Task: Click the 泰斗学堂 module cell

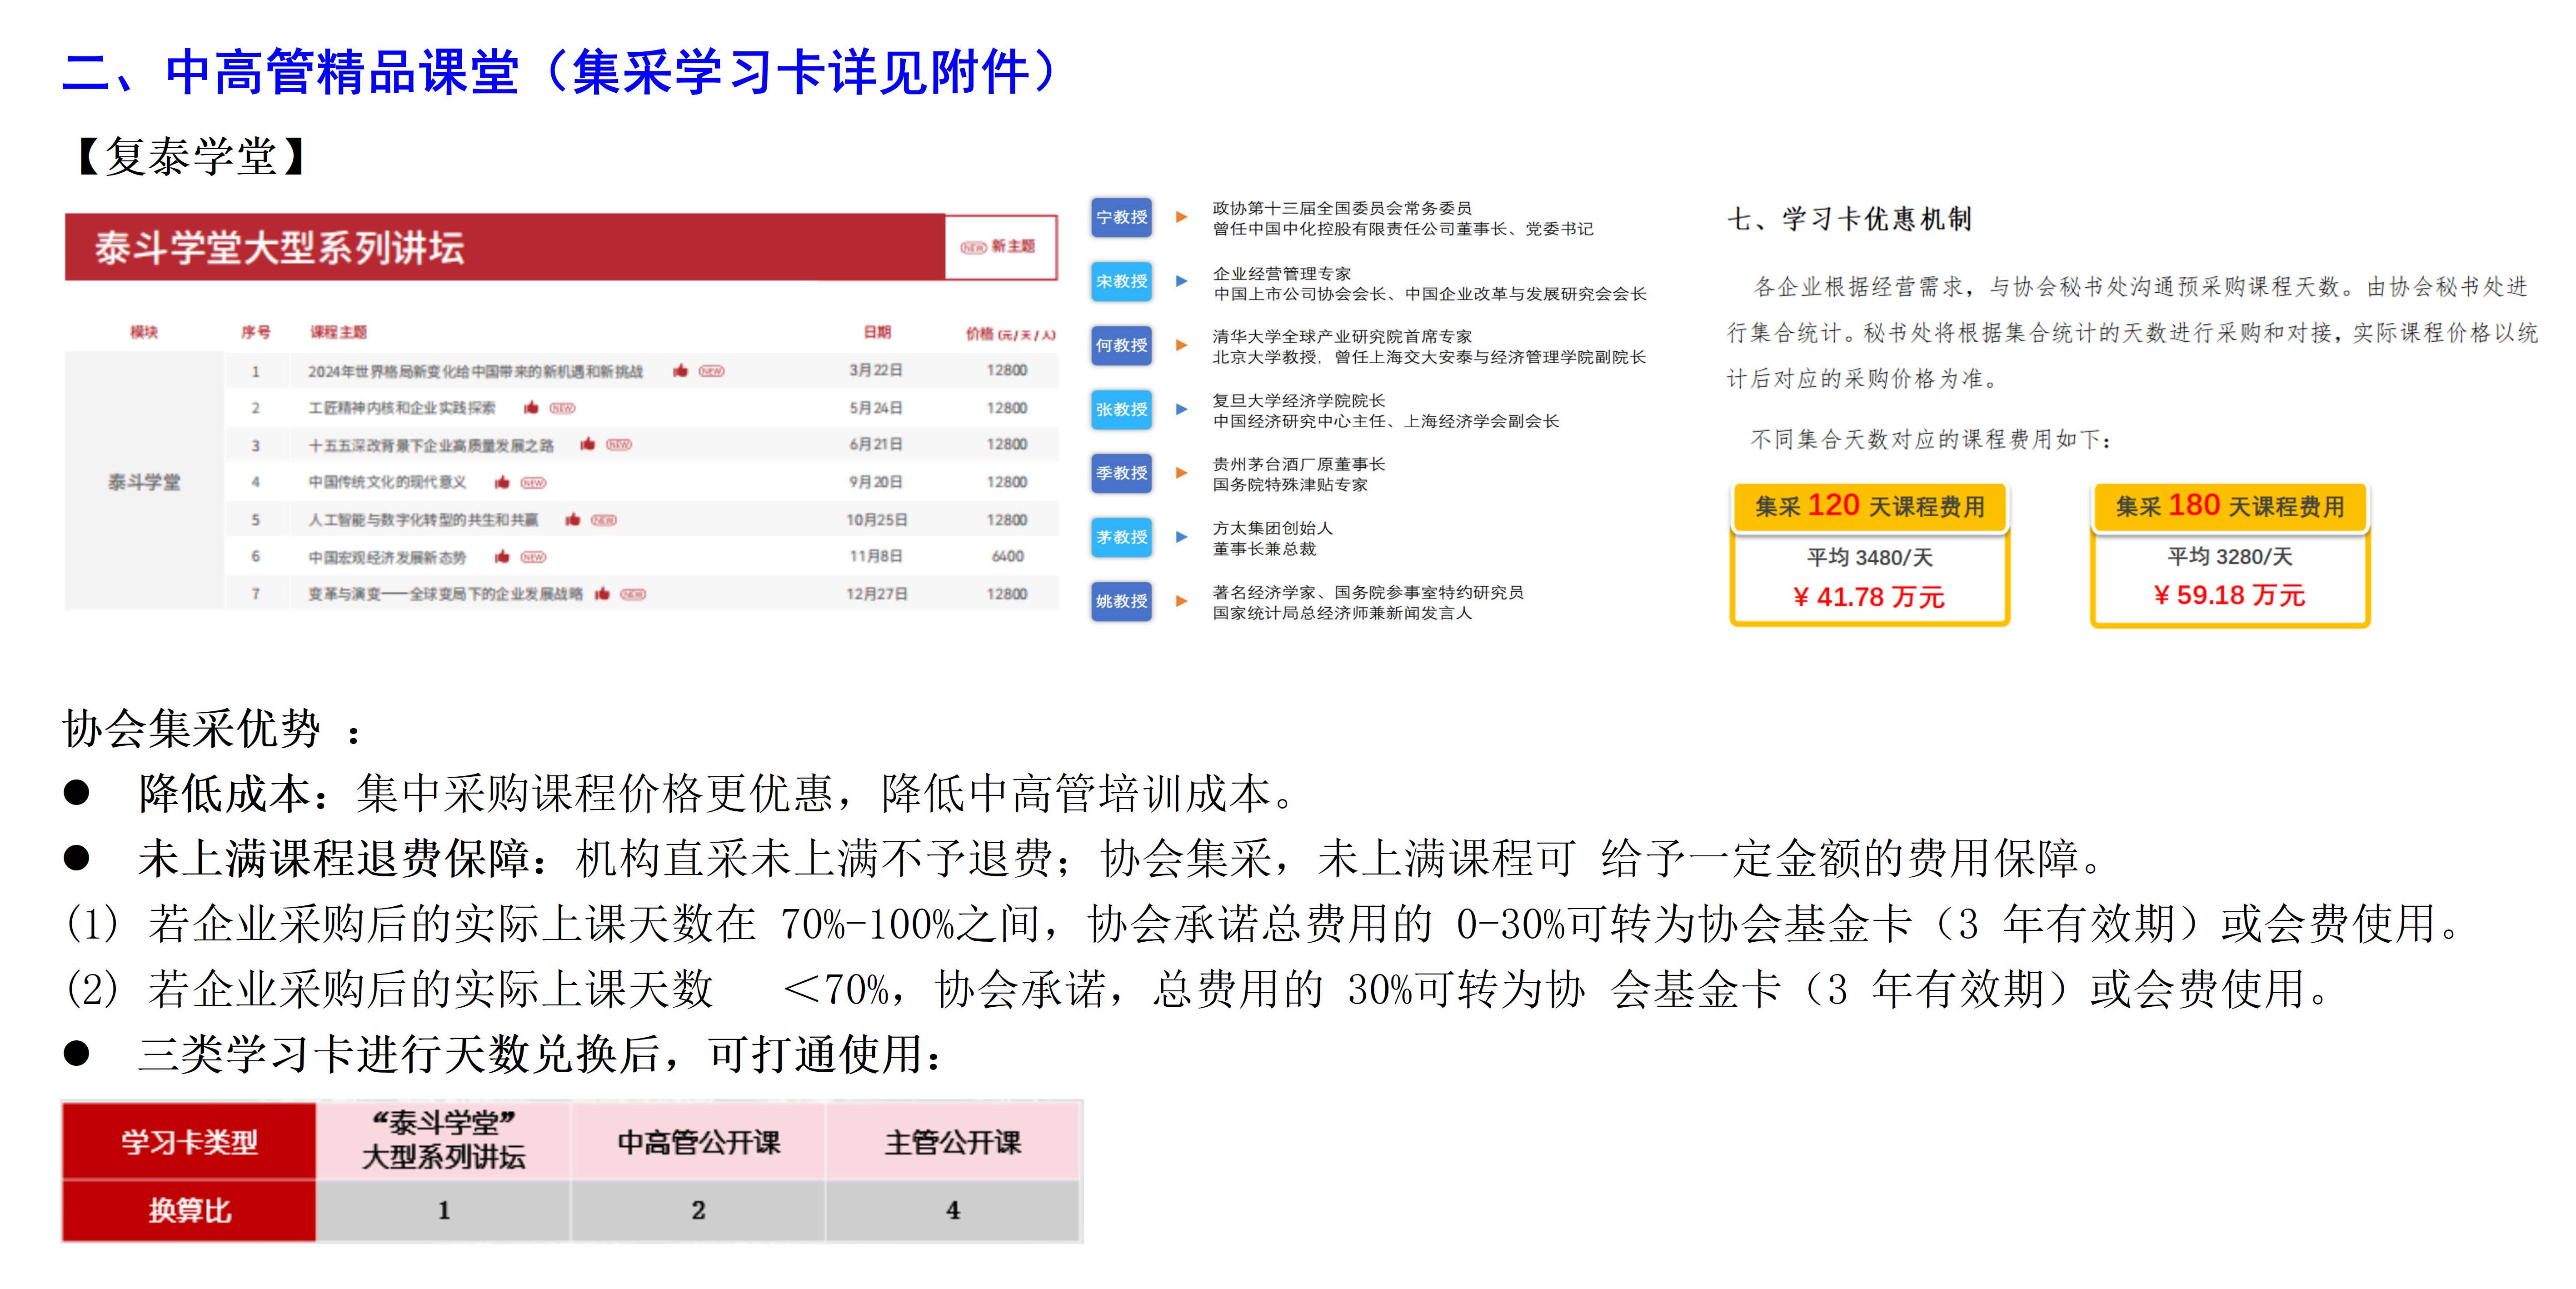Action: coord(144,482)
